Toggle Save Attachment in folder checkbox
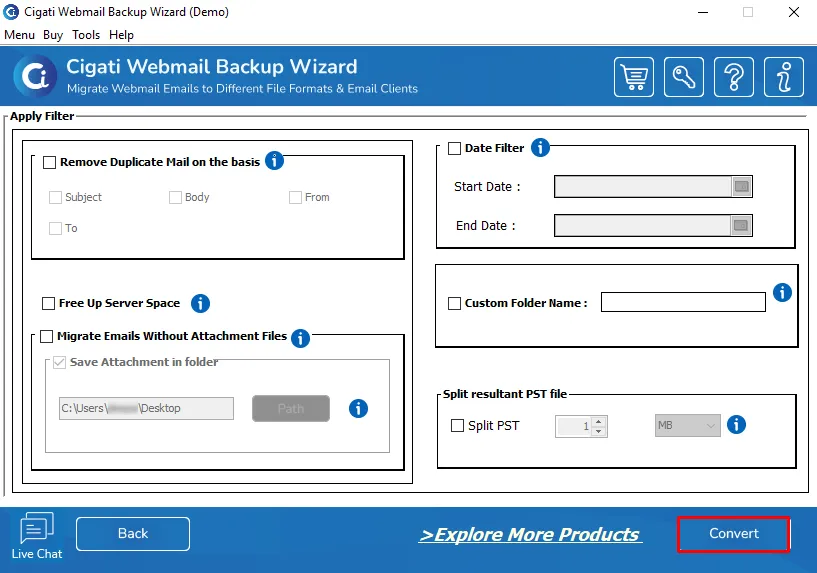817x573 pixels. pos(59,362)
